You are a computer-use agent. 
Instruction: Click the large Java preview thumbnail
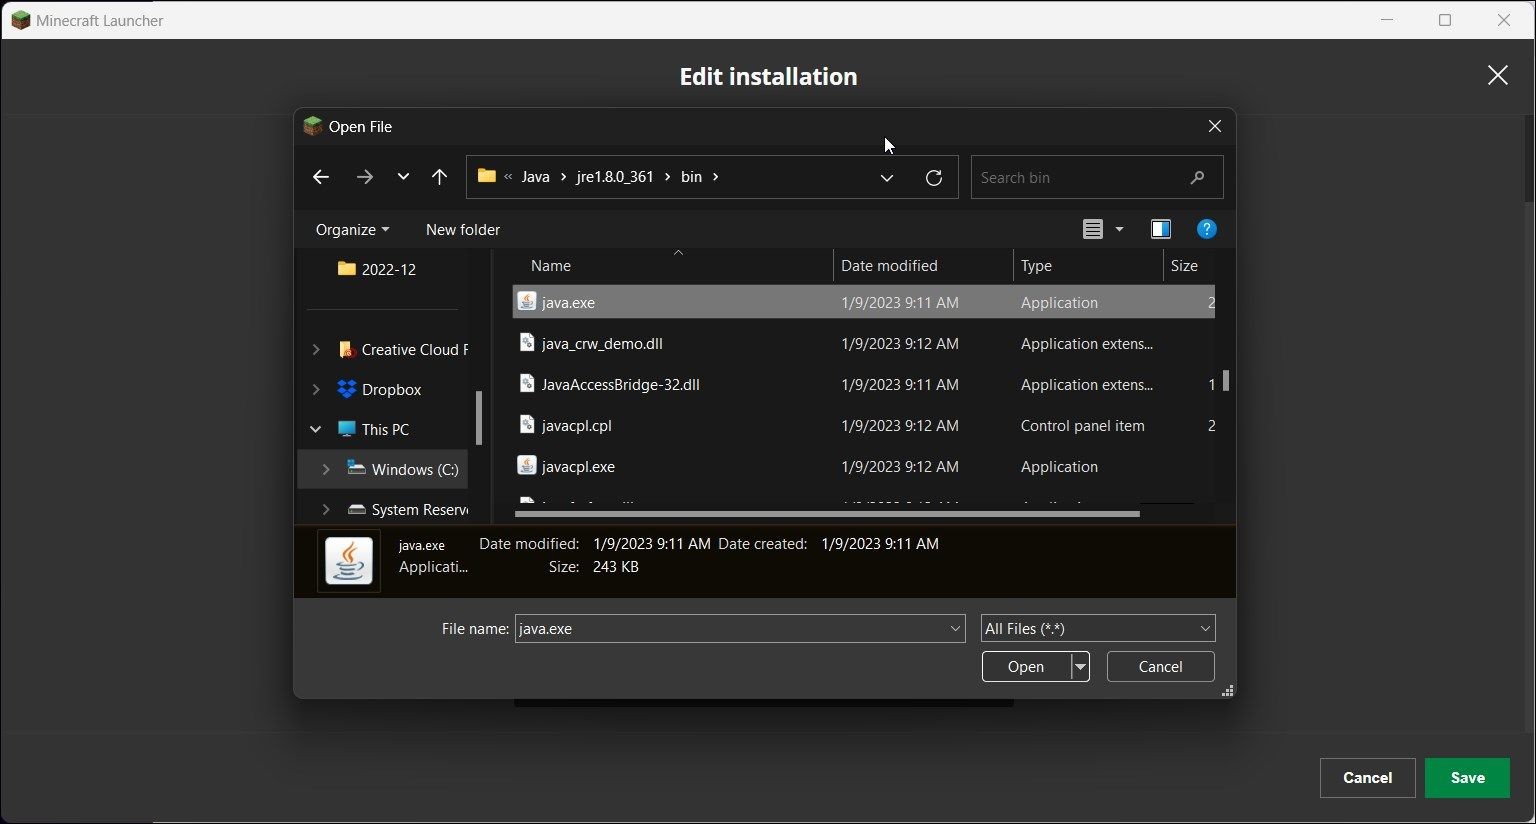click(x=349, y=560)
